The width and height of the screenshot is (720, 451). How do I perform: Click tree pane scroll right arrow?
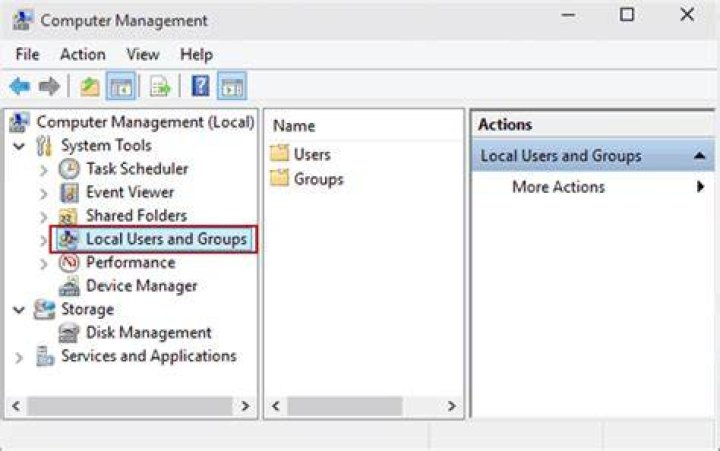click(x=245, y=406)
